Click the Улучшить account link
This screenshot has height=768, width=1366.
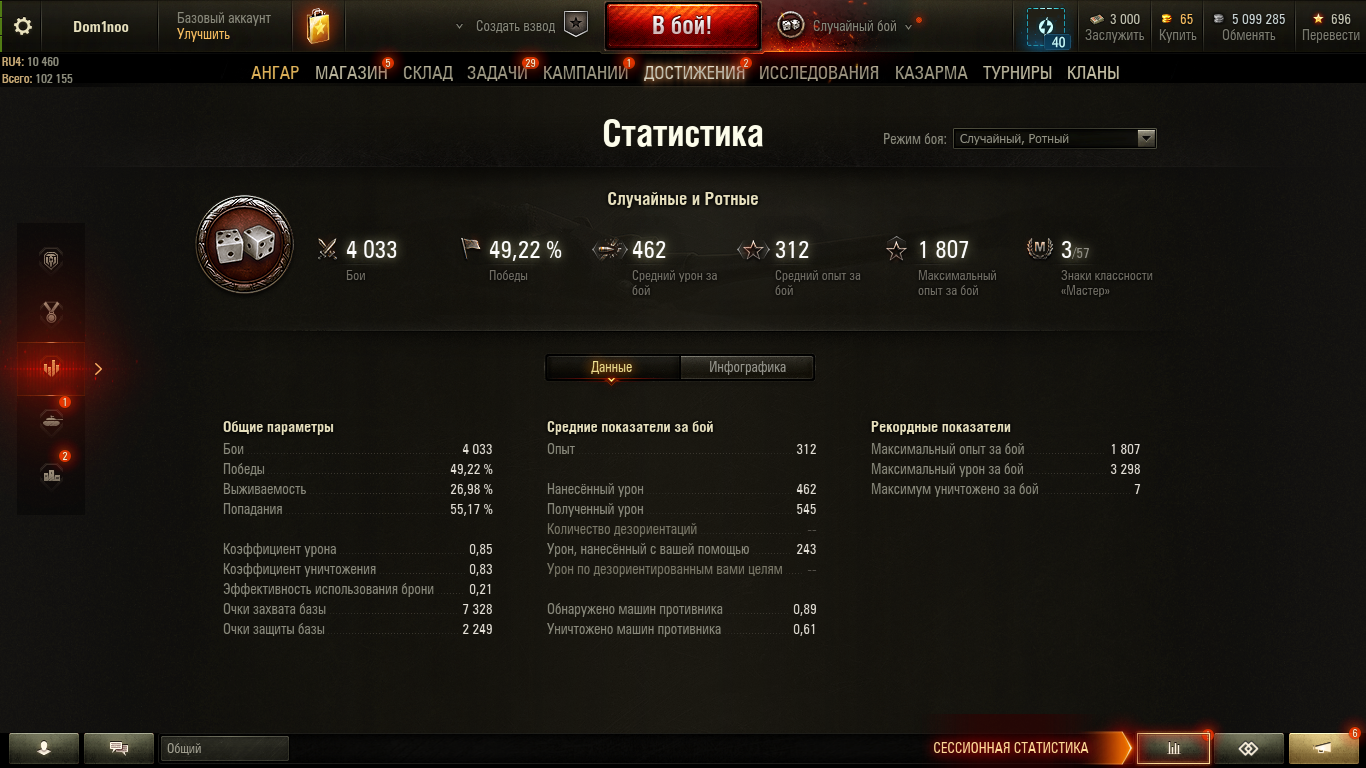click(x=203, y=34)
